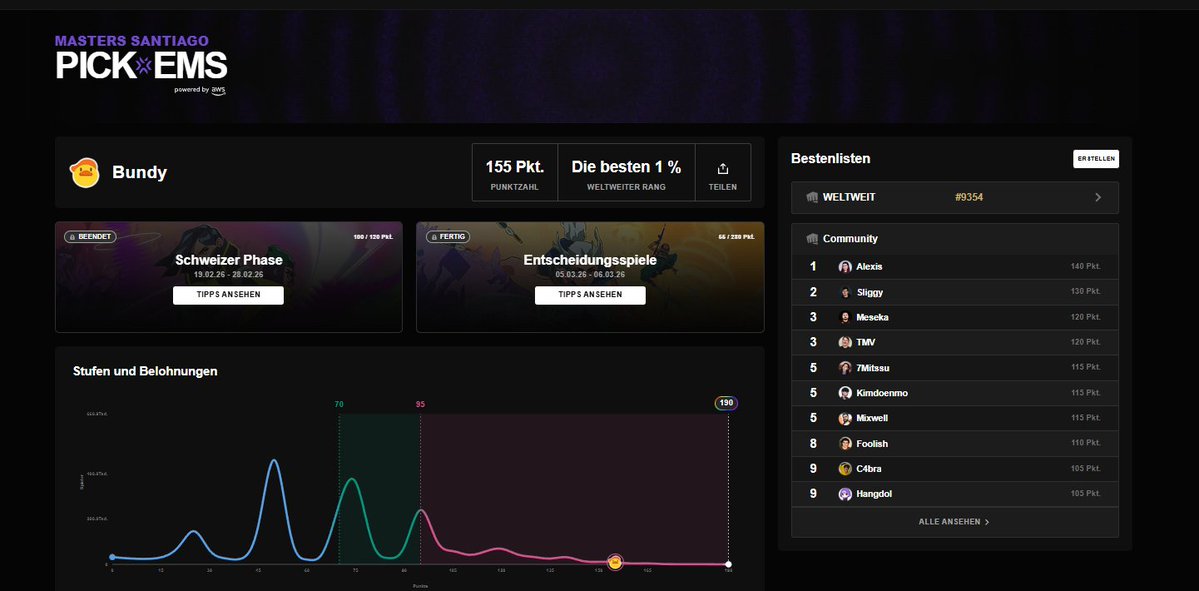Select the Meseka name in leaderboard
Screen dimensions: 1199x591
tap(872, 317)
